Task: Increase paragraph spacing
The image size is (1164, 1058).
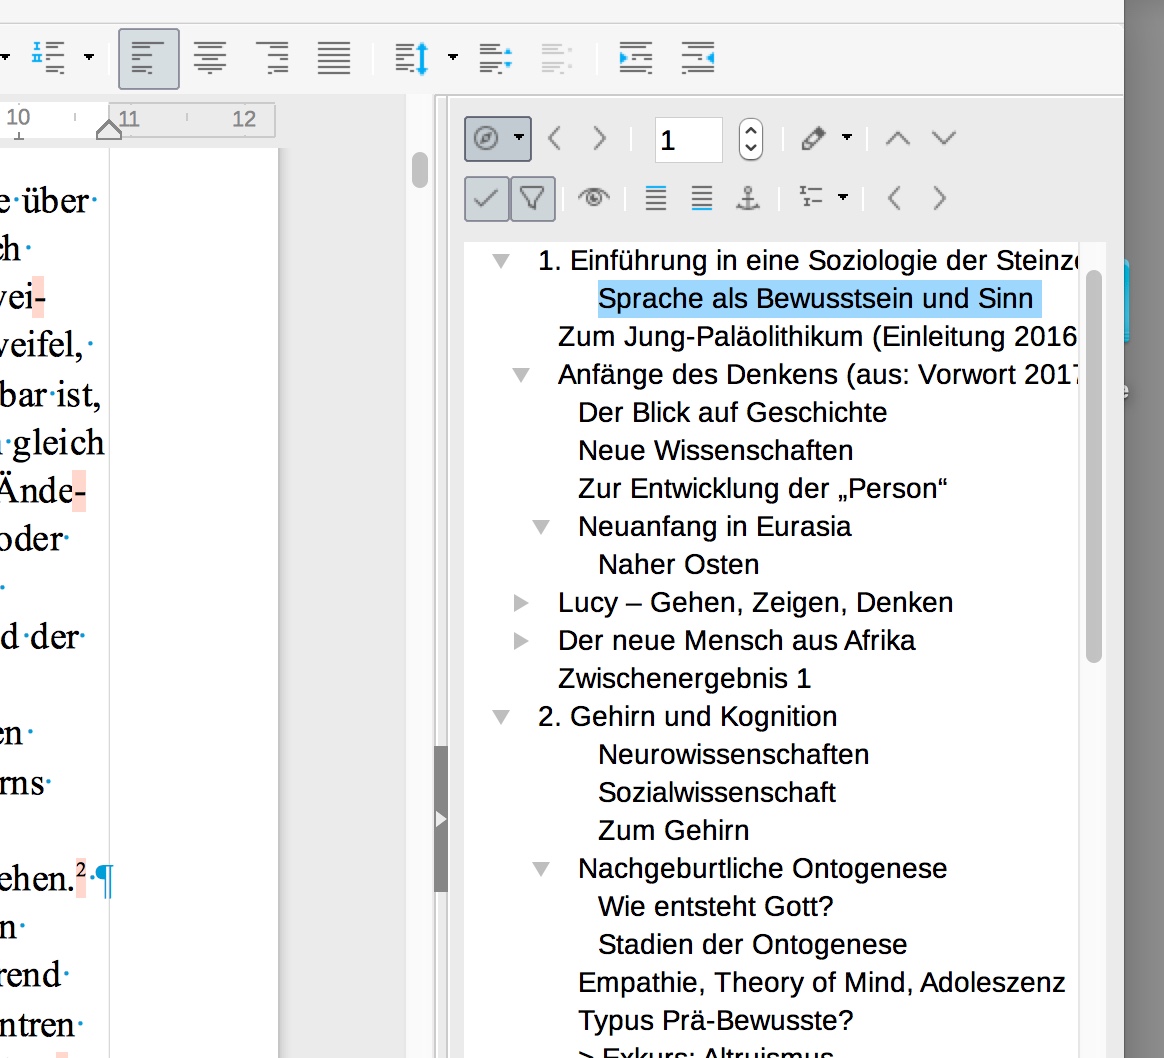Action: [496, 58]
